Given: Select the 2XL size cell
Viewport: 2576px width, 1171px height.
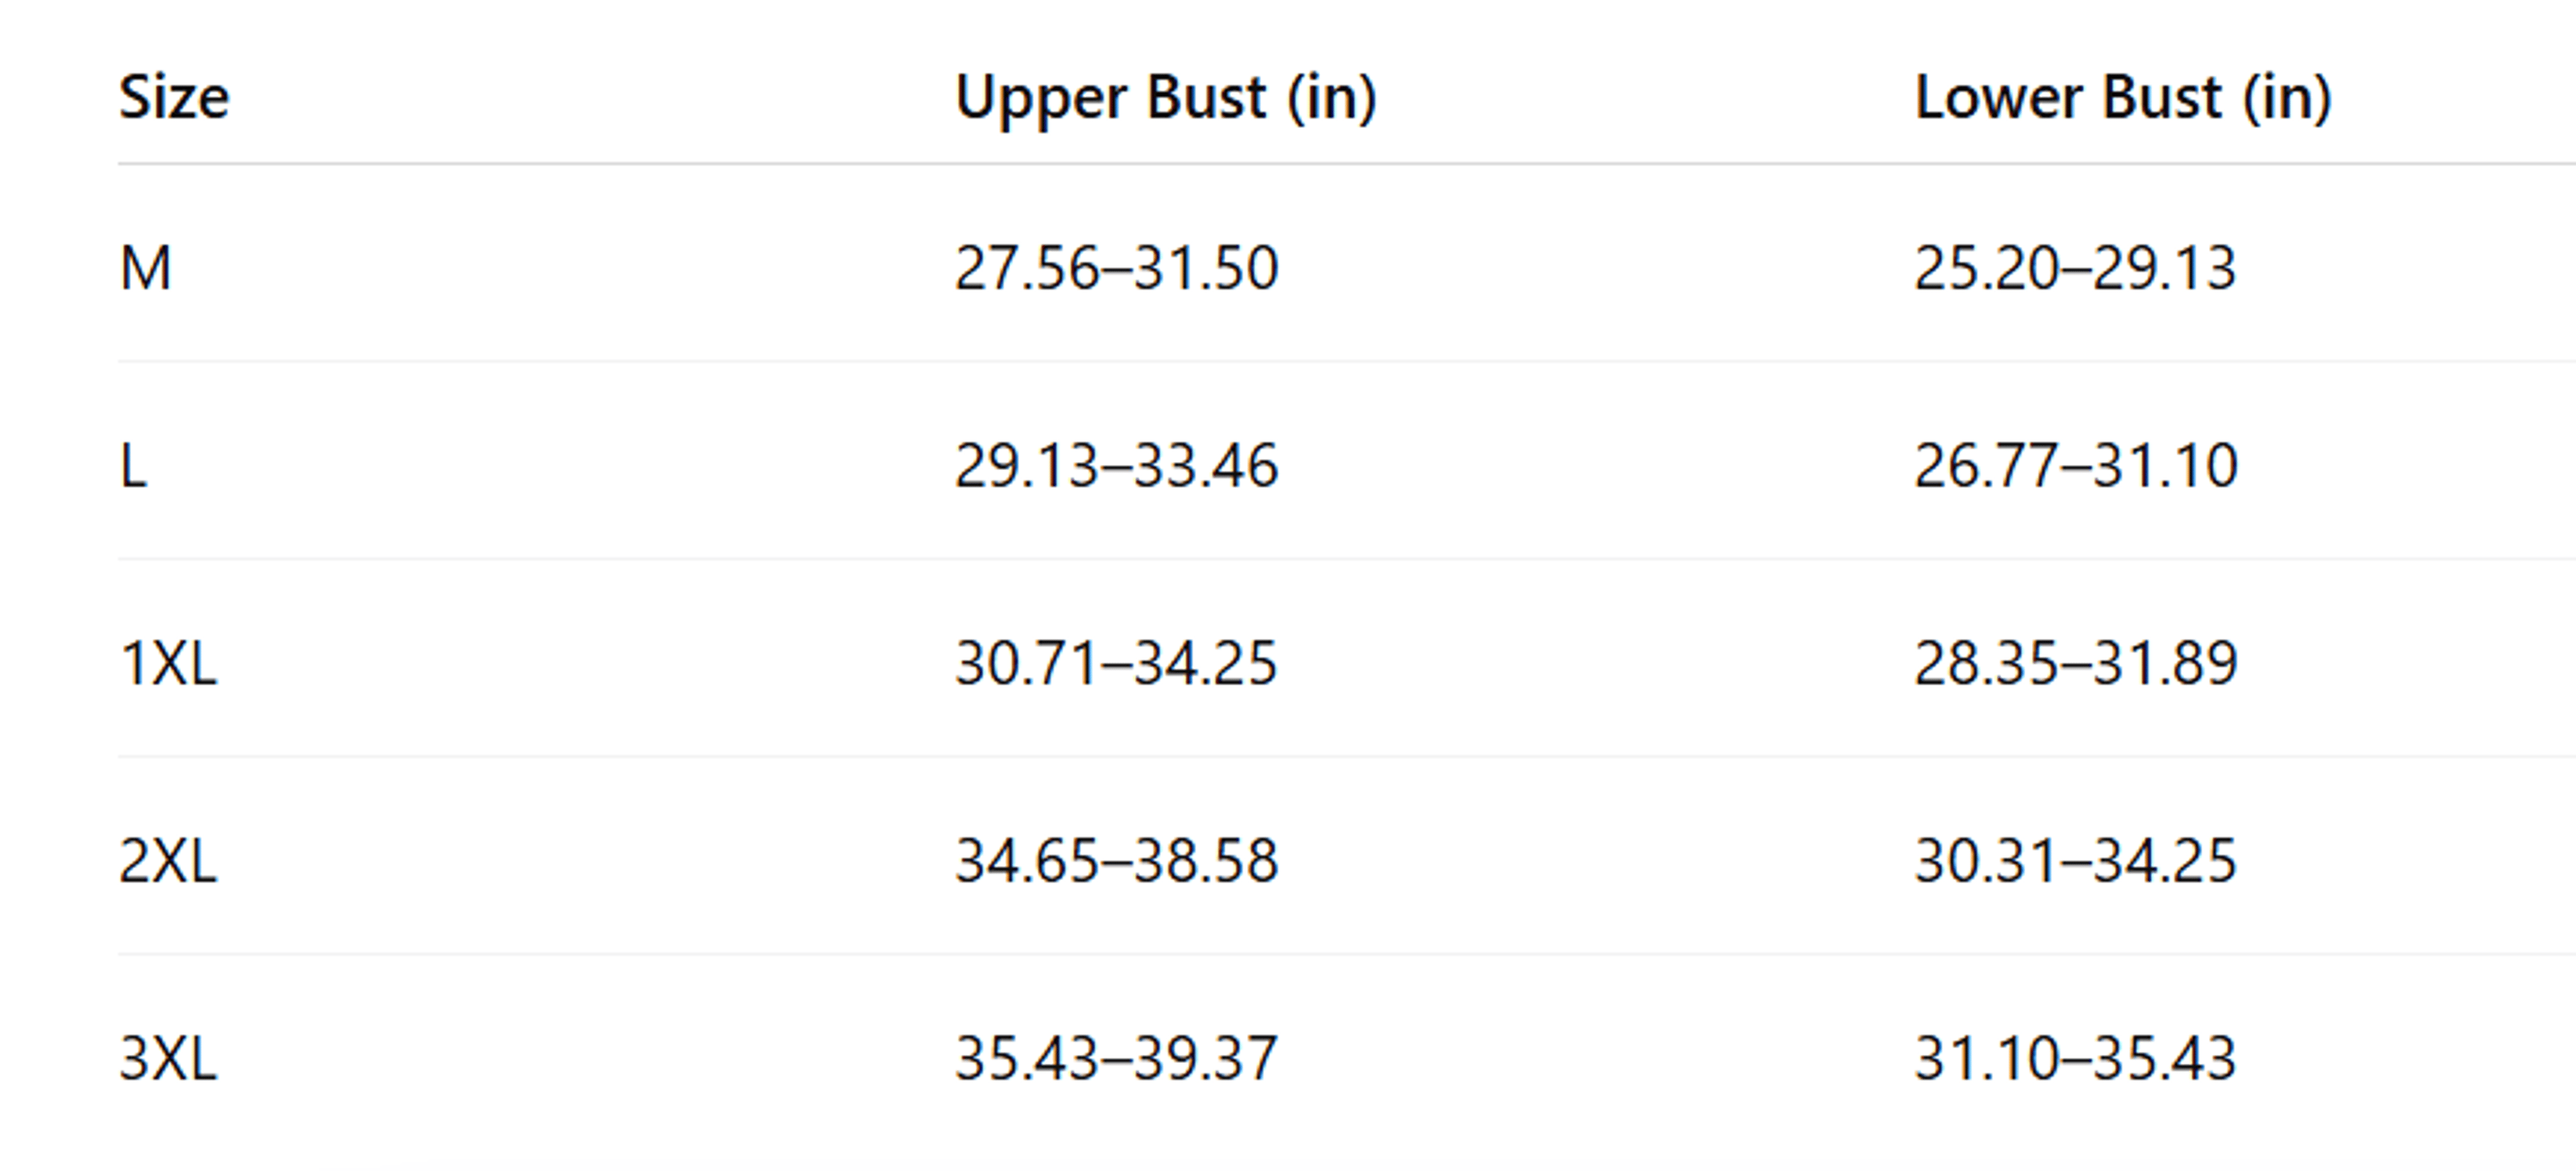Looking at the screenshot, I should 168,861.
